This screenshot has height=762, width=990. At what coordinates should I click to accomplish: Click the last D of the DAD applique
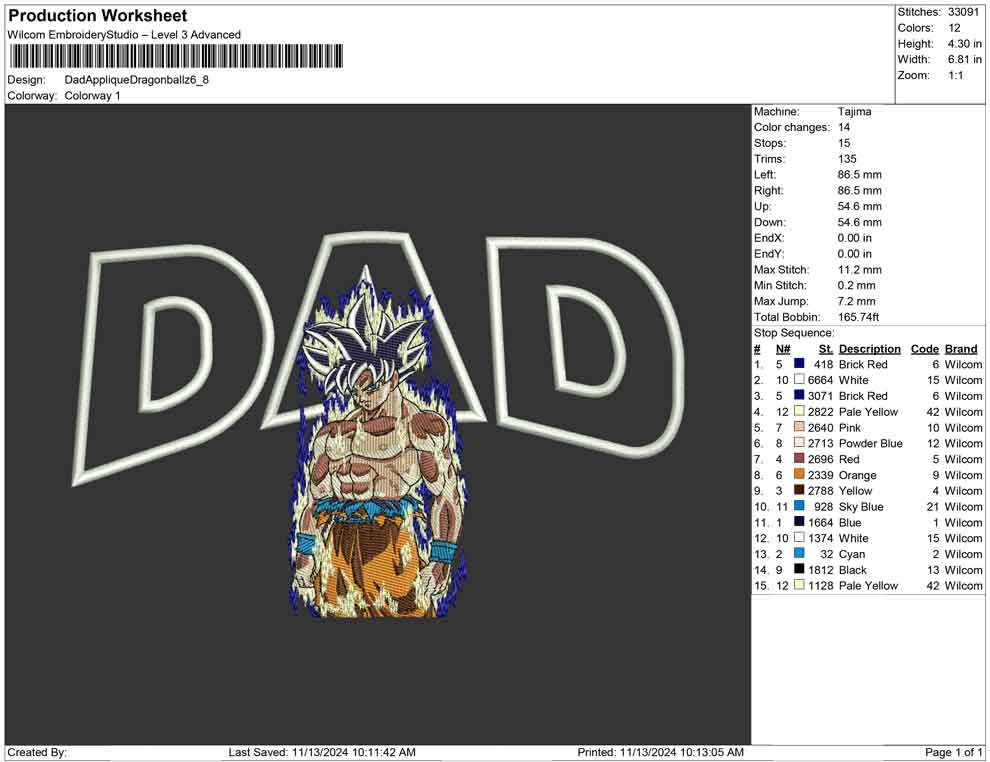pos(587,346)
